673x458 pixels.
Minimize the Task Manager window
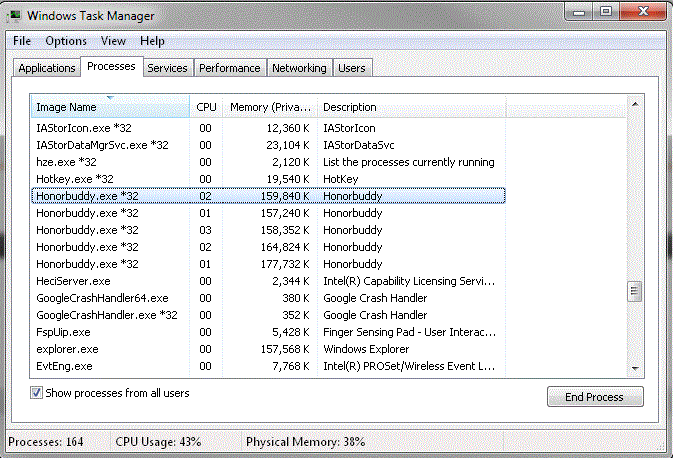pyautogui.click(x=579, y=12)
